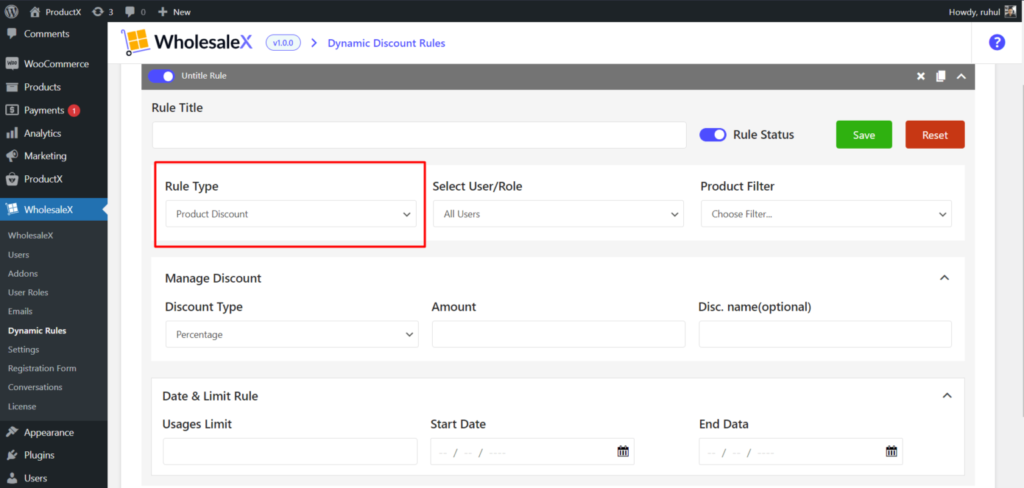Focus the Rule Title input field

[x=419, y=135]
